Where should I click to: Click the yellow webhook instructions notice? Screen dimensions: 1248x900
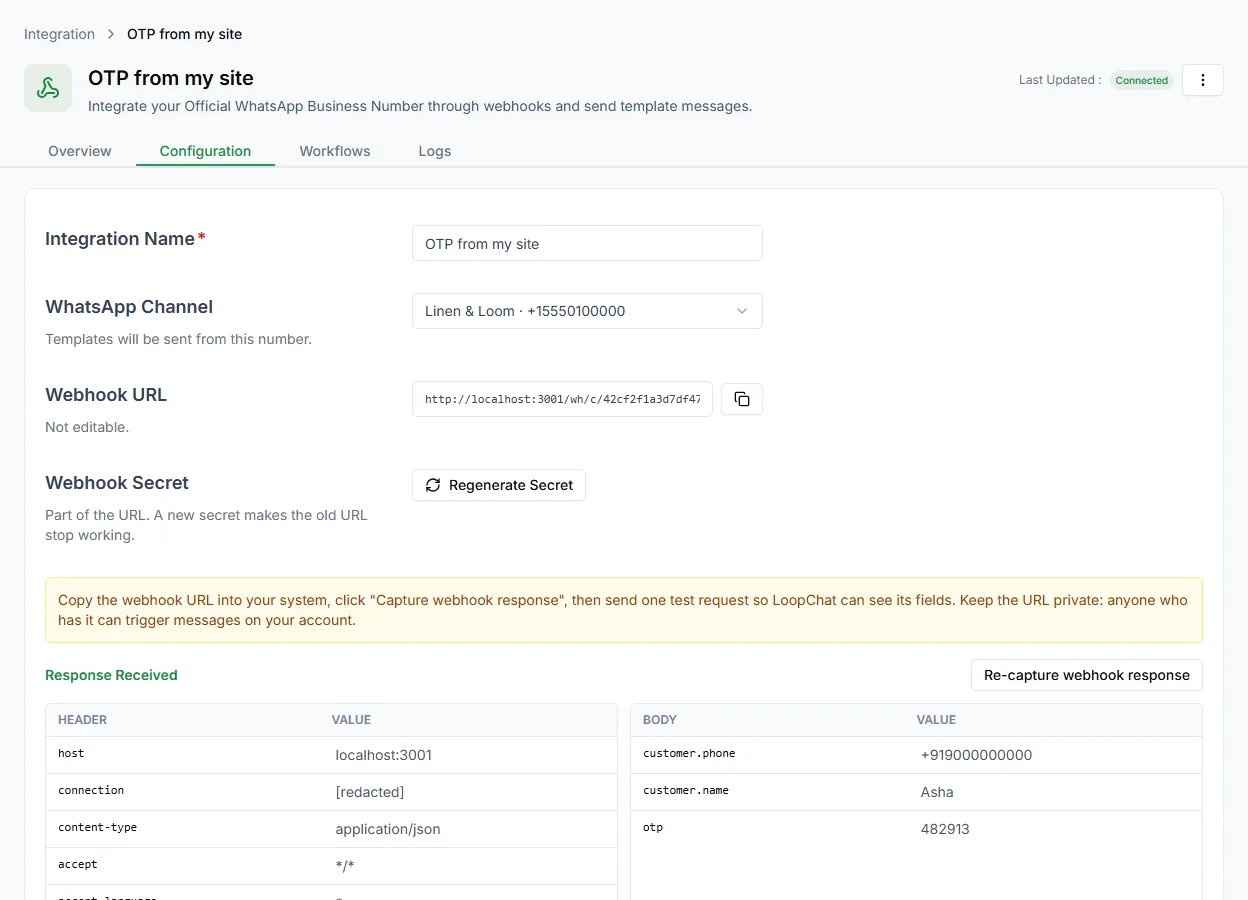click(624, 610)
